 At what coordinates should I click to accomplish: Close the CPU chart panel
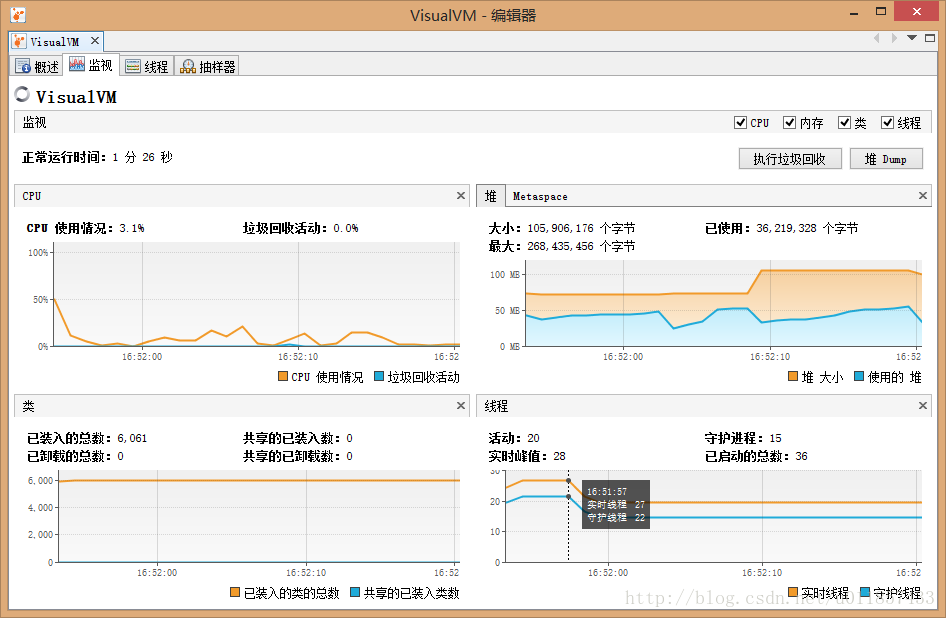(x=461, y=196)
